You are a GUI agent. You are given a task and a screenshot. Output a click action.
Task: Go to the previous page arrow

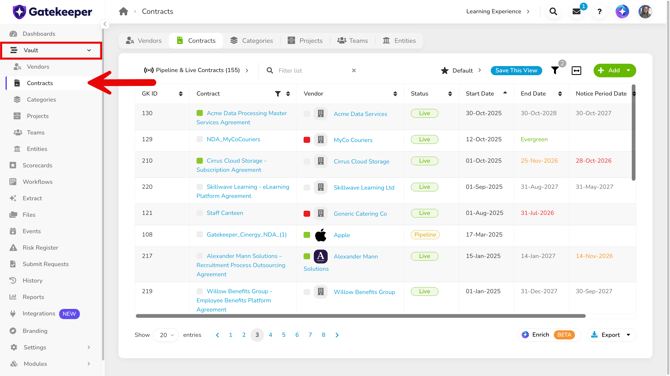pos(217,335)
